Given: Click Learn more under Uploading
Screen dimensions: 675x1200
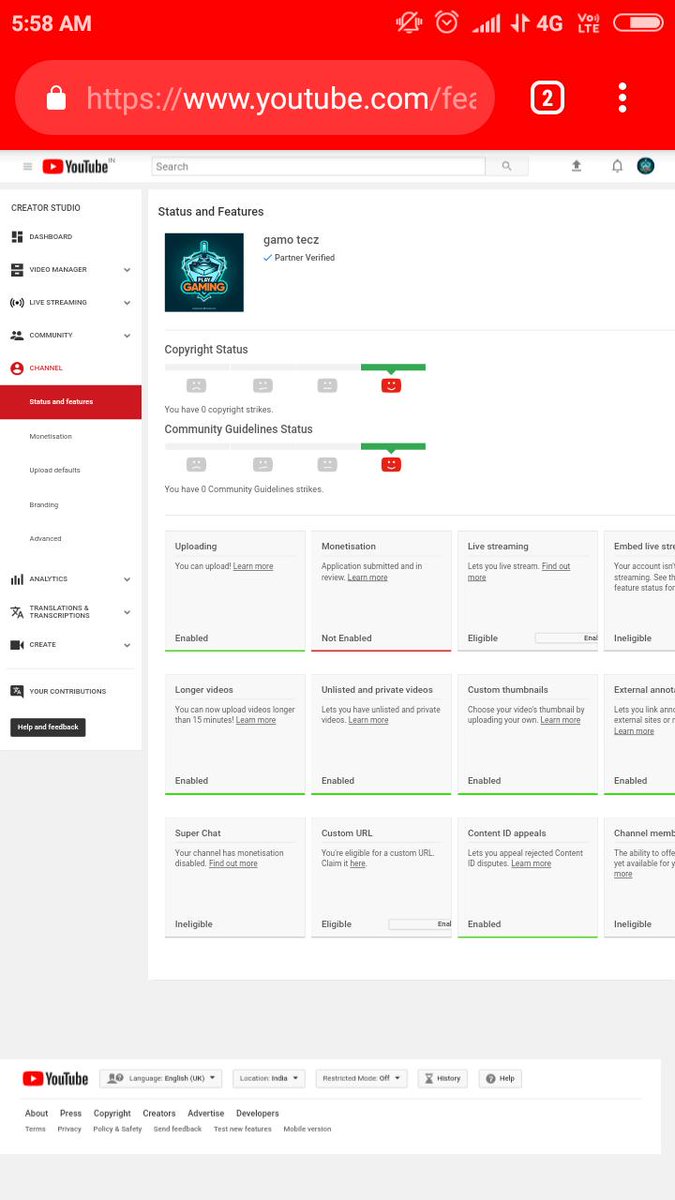Looking at the screenshot, I should pos(253,566).
